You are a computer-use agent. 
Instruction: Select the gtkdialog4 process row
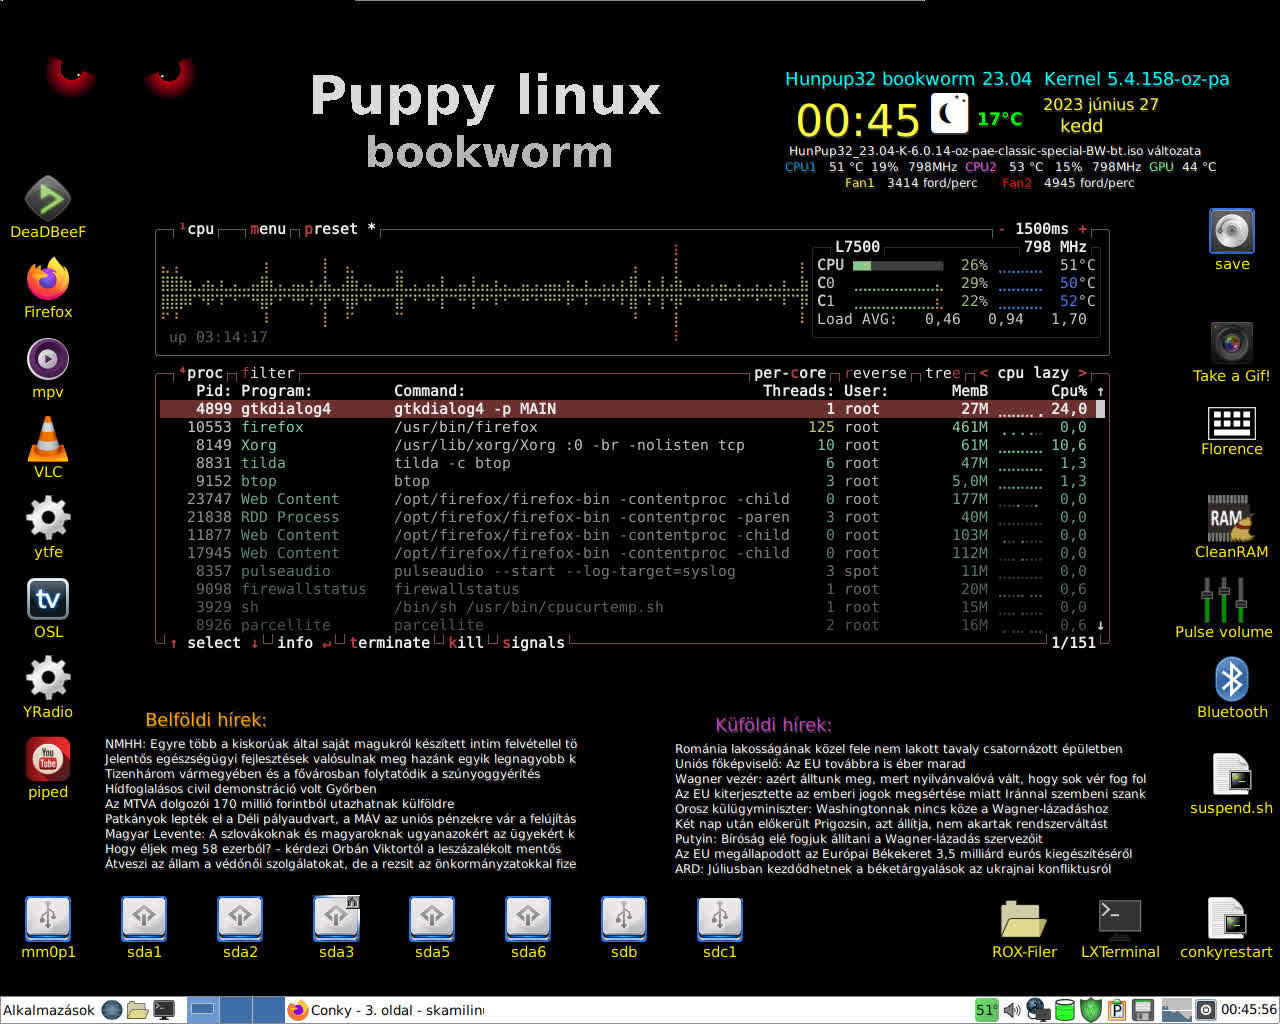tap(628, 409)
